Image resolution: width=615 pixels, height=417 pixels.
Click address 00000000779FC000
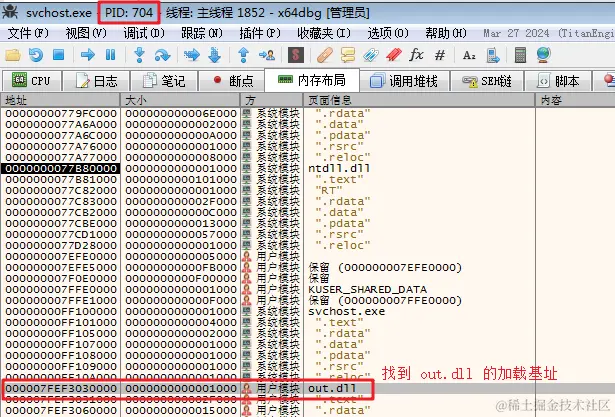tap(61, 113)
